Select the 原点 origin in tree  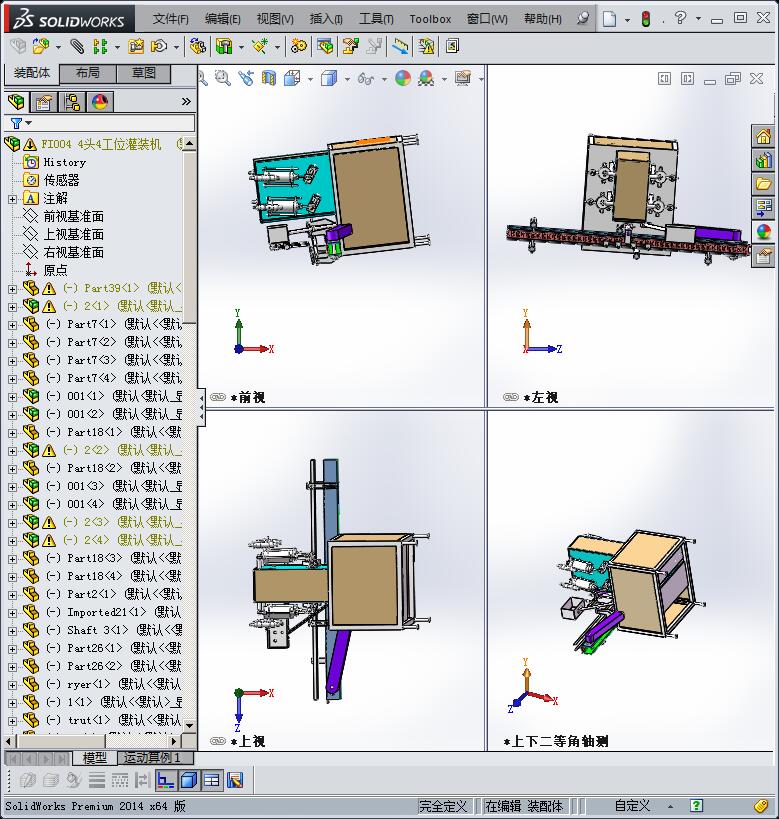55,270
